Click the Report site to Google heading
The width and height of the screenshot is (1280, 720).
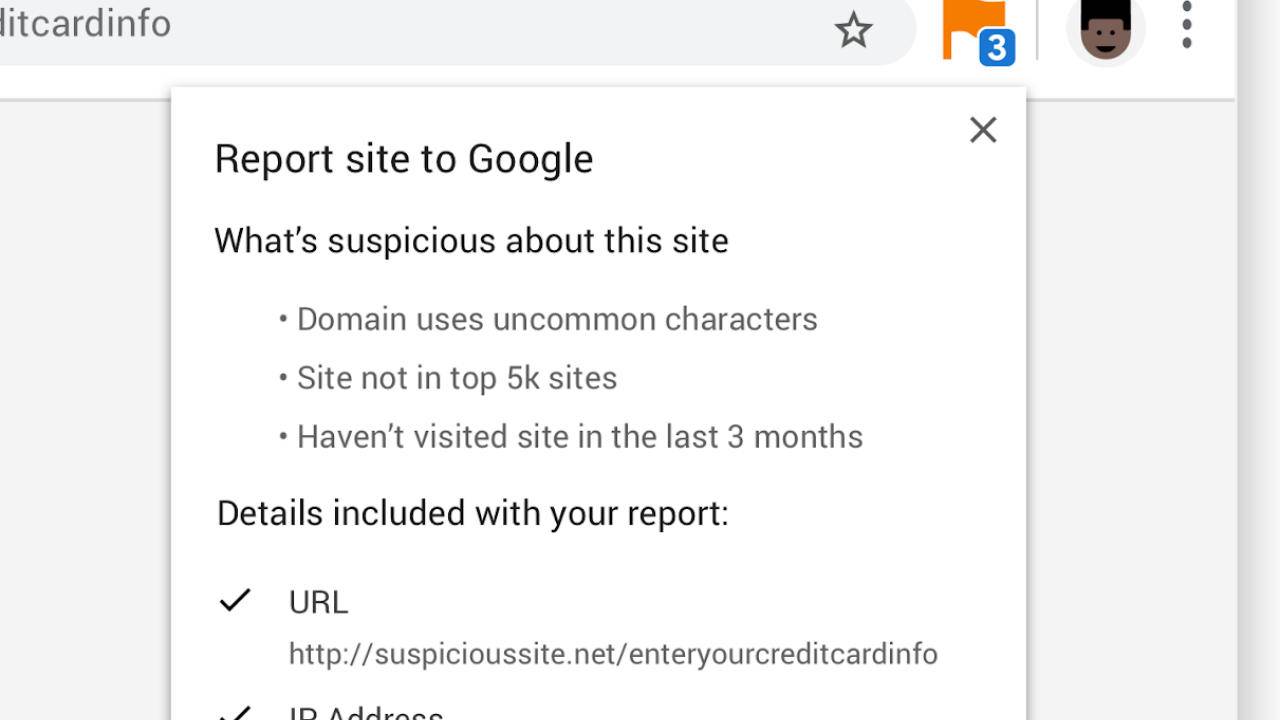[404, 159]
